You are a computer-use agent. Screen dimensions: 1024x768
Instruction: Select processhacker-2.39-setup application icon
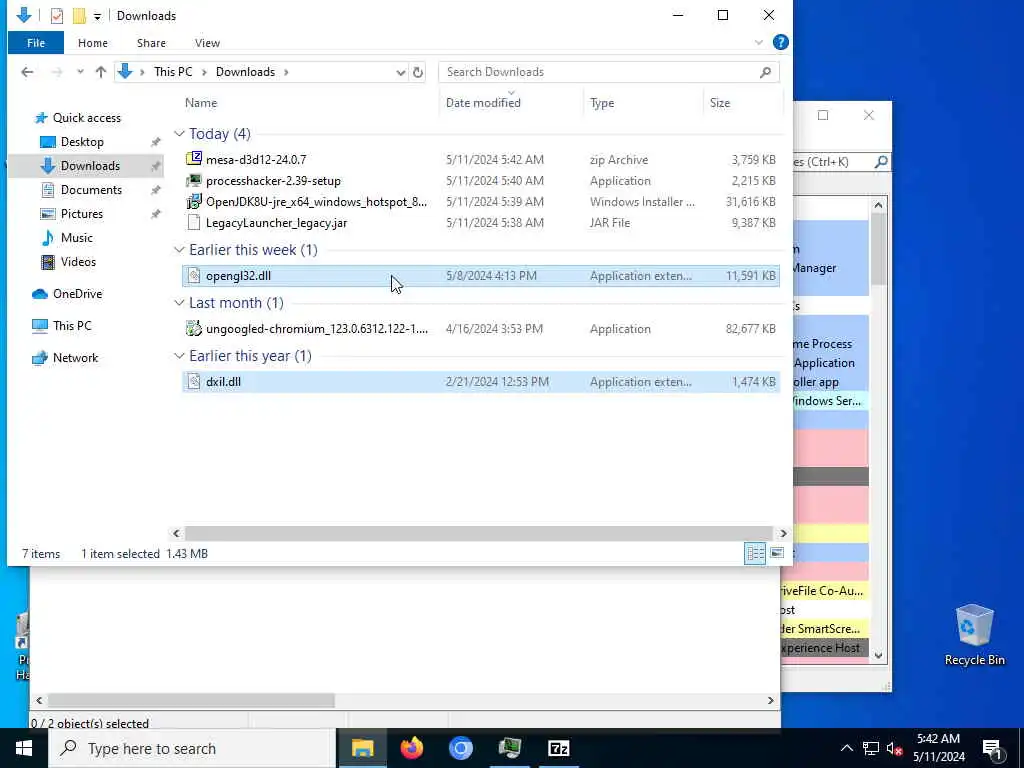click(193, 180)
